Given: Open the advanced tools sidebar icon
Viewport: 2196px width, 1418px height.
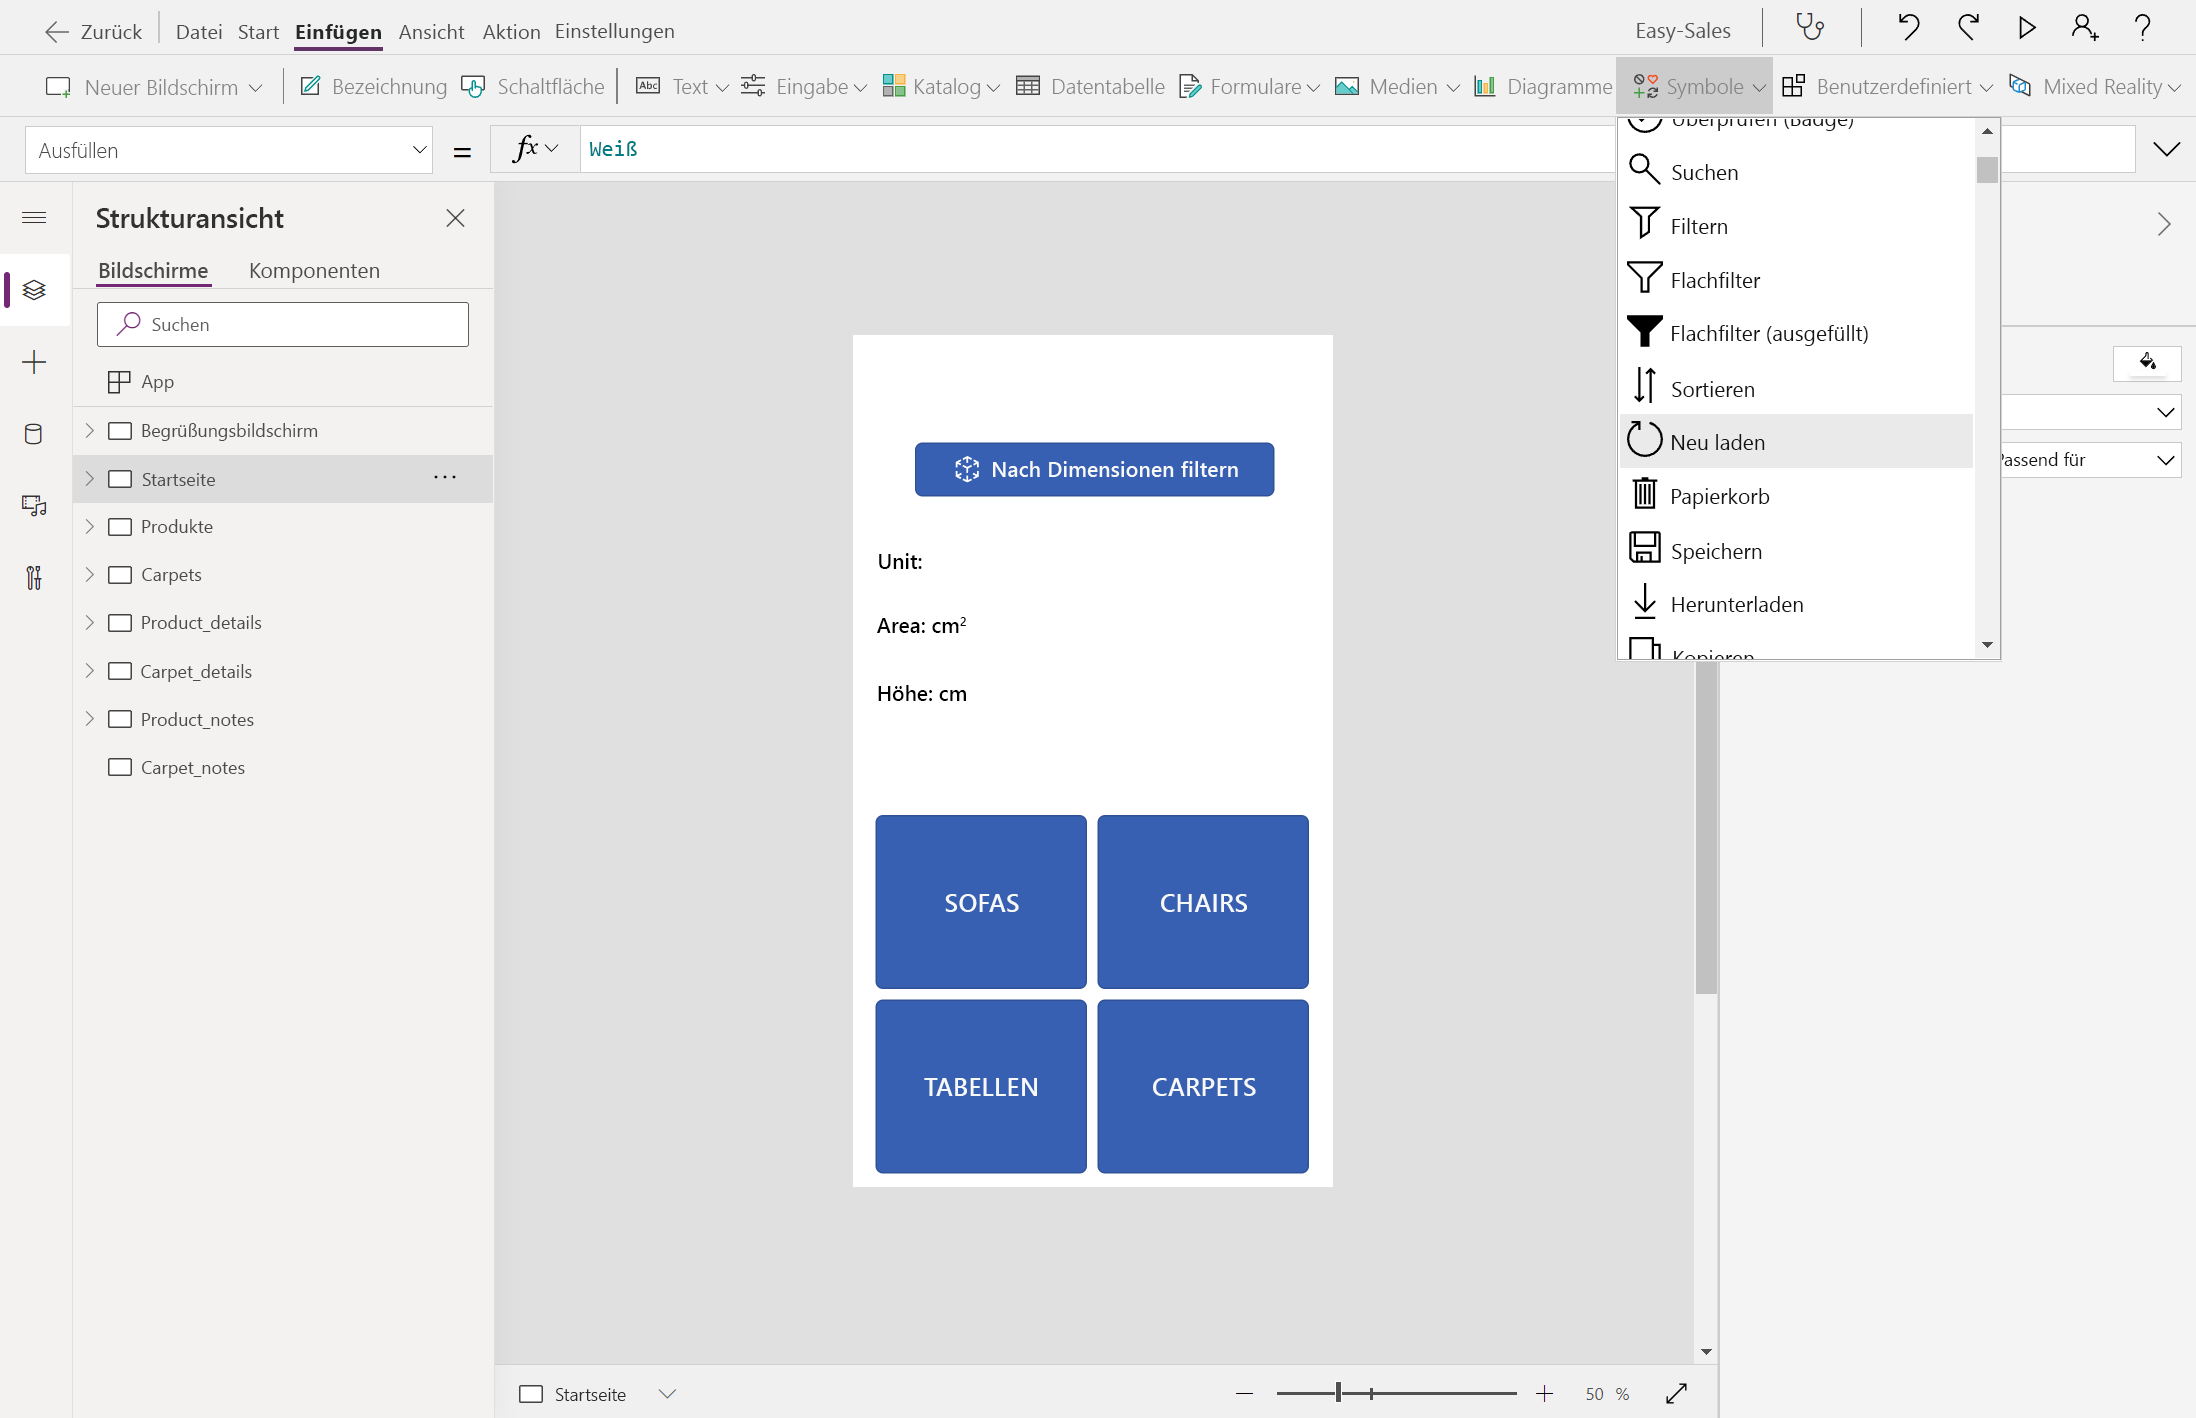Looking at the screenshot, I should click(34, 578).
